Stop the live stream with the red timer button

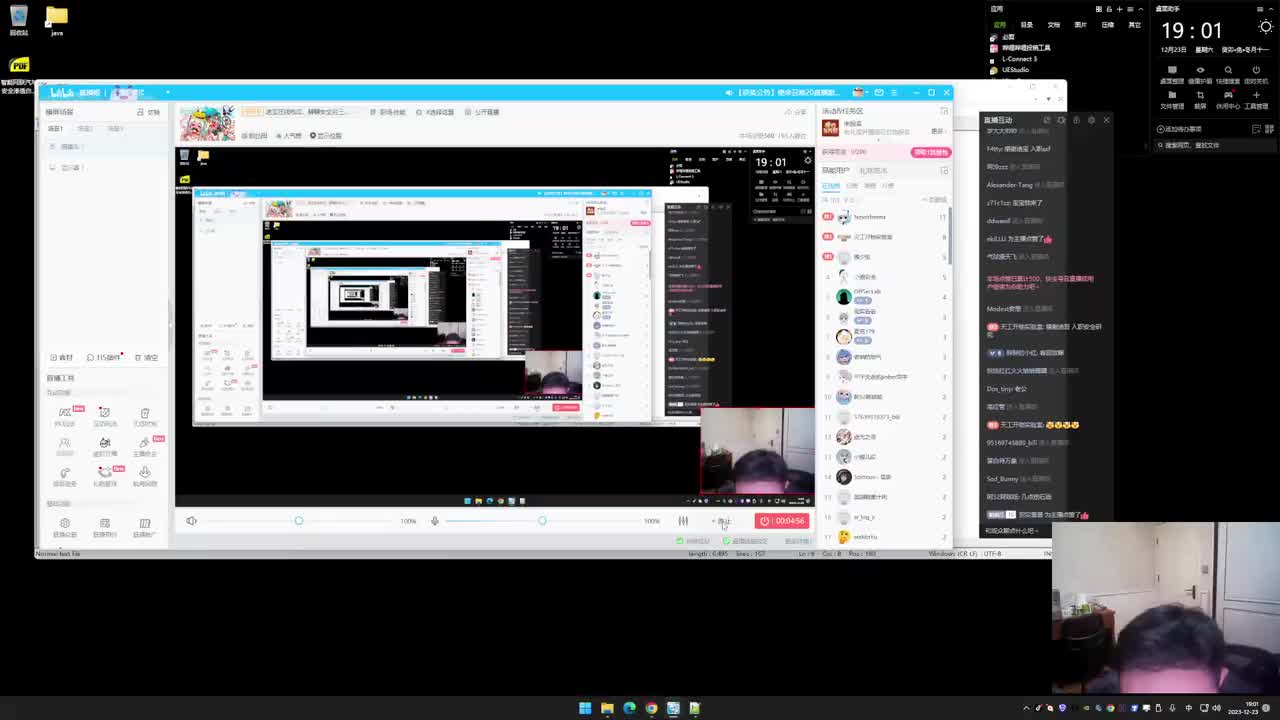pyautogui.click(x=781, y=521)
